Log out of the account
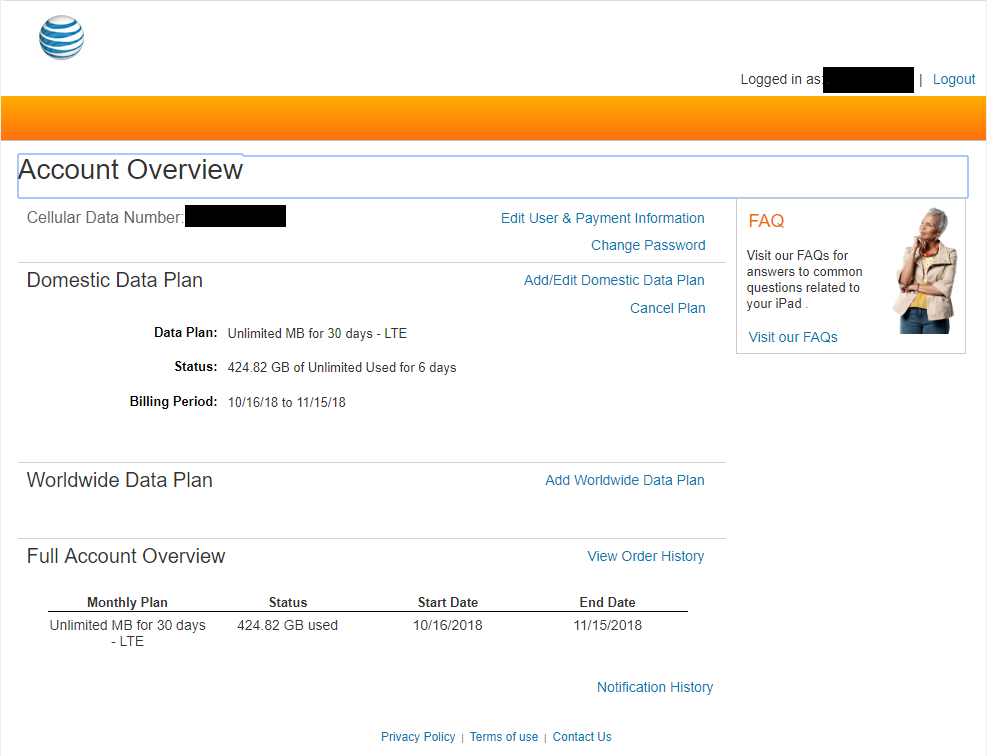 tap(953, 79)
